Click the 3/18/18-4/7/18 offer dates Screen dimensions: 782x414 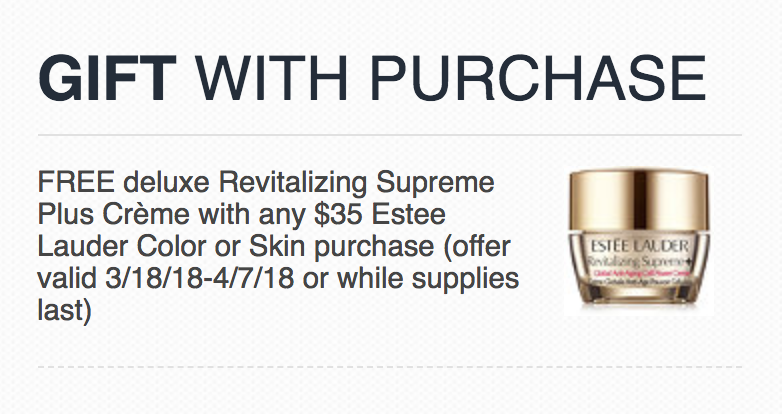tap(199, 279)
